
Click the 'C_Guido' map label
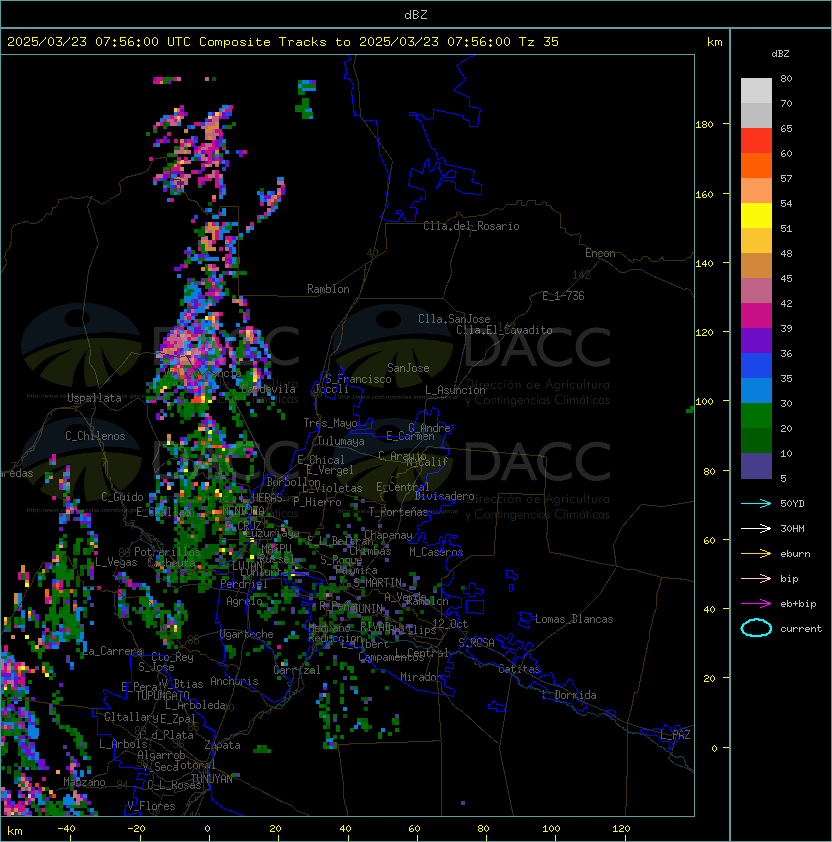122,497
